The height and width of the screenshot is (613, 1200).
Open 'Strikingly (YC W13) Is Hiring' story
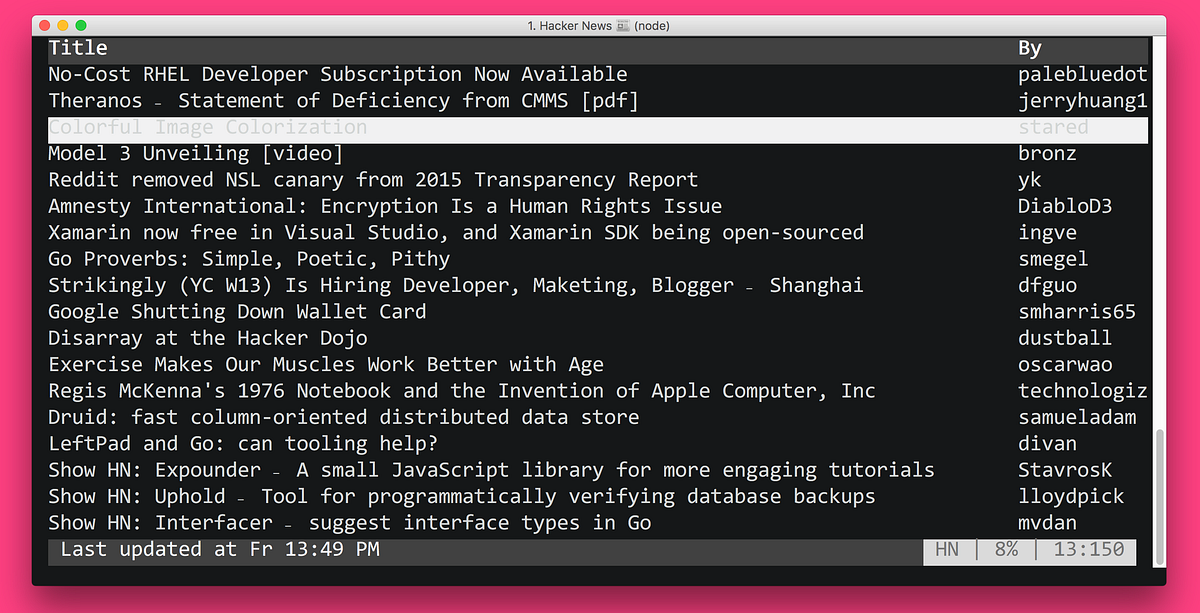point(456,285)
